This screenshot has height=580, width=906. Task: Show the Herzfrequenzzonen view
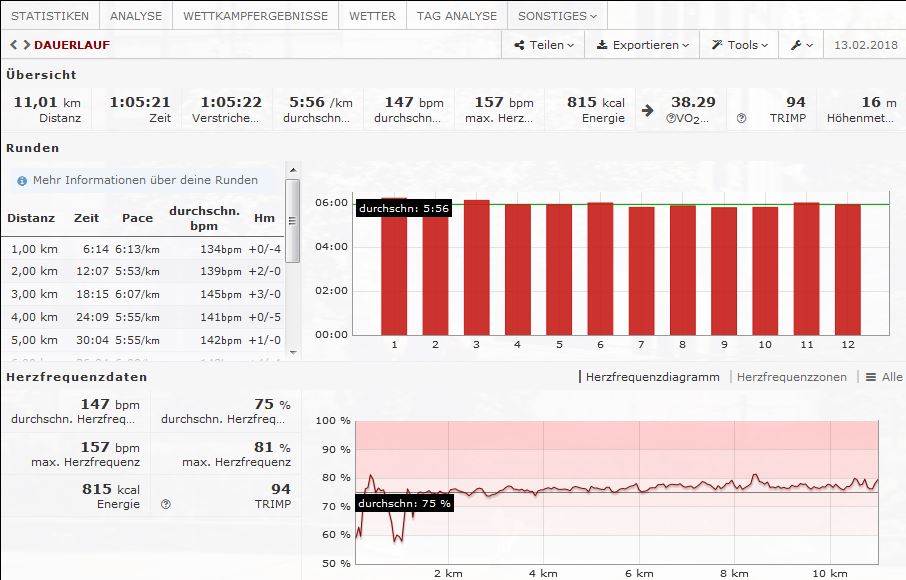click(x=791, y=377)
